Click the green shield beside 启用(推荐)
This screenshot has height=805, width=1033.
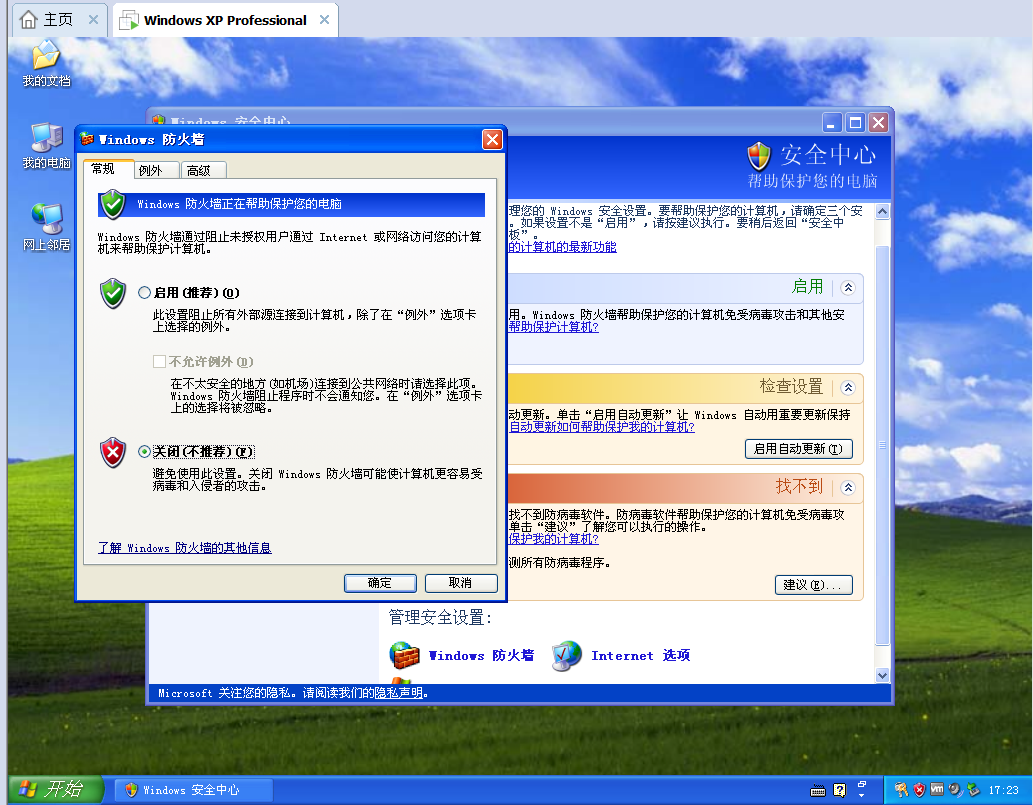pos(113,293)
